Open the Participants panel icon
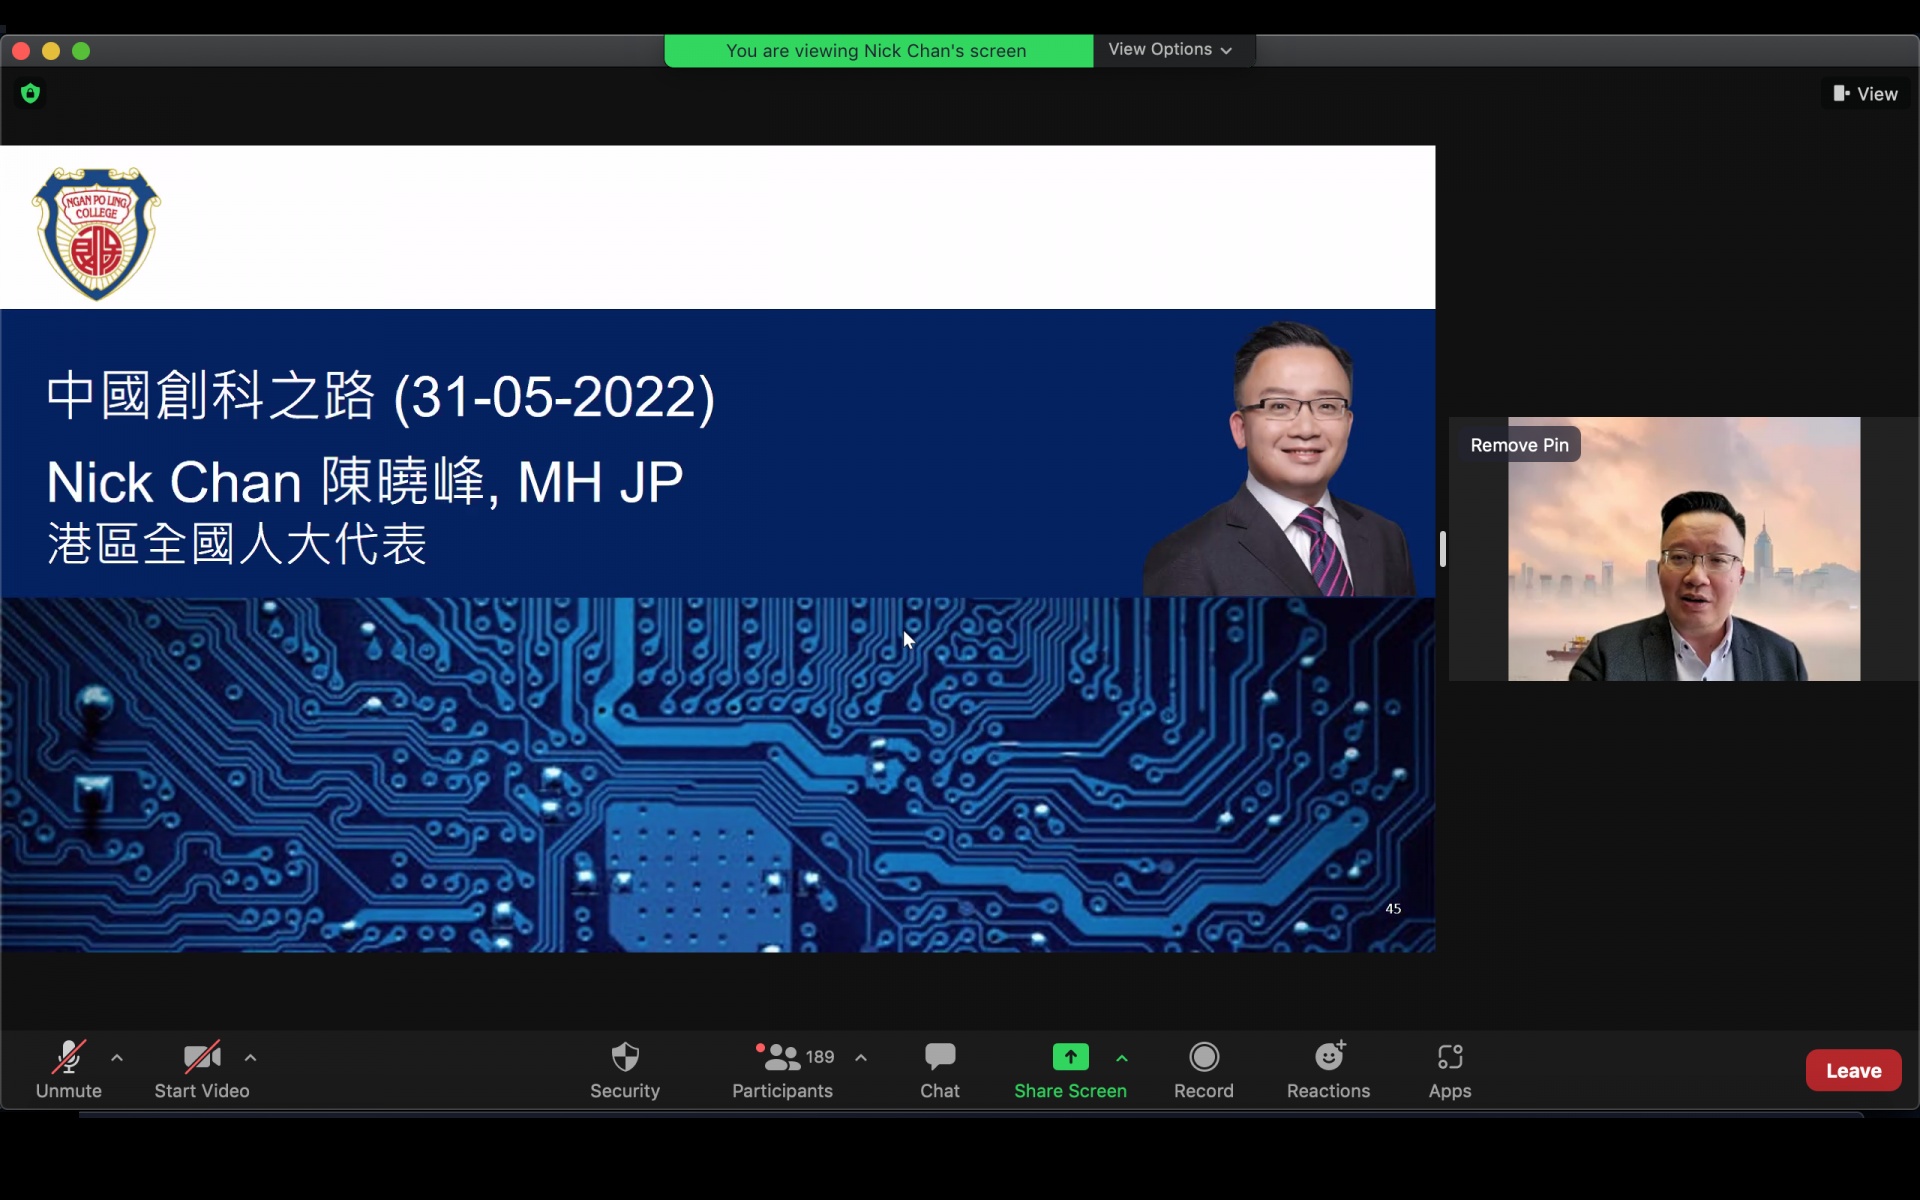1920x1200 pixels. coord(781,1058)
